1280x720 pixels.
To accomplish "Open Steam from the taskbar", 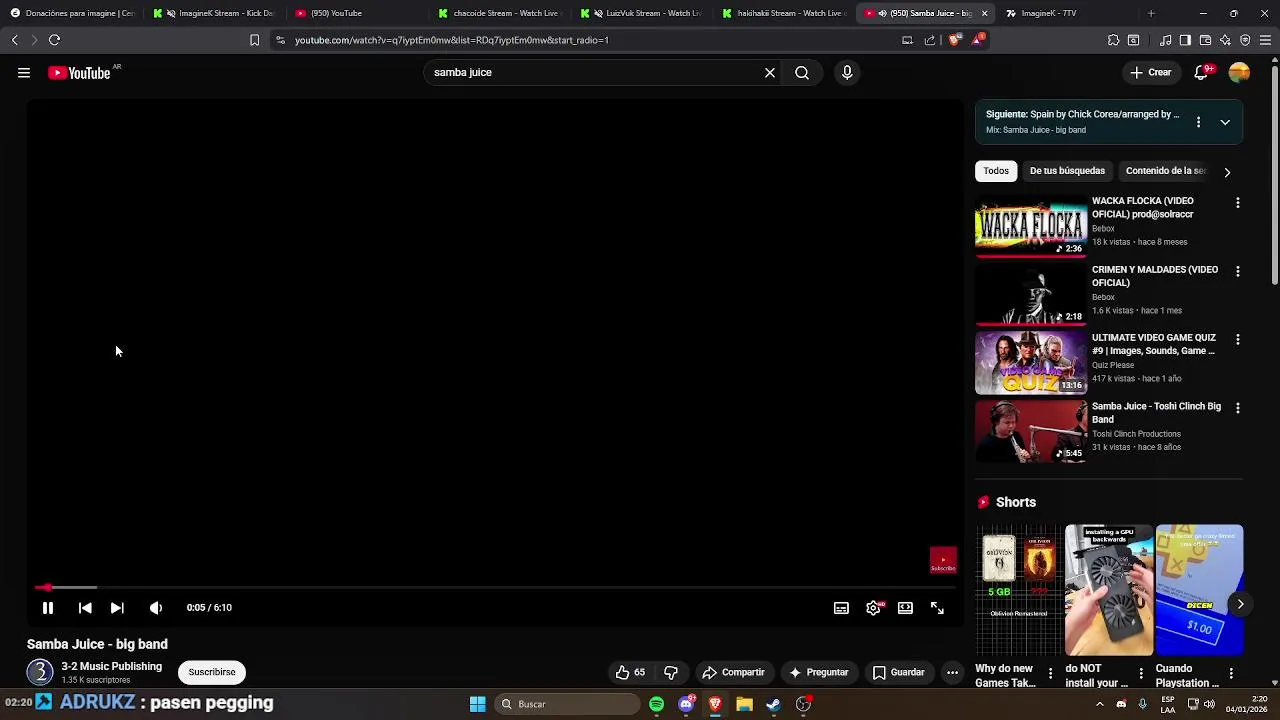I will [773, 704].
